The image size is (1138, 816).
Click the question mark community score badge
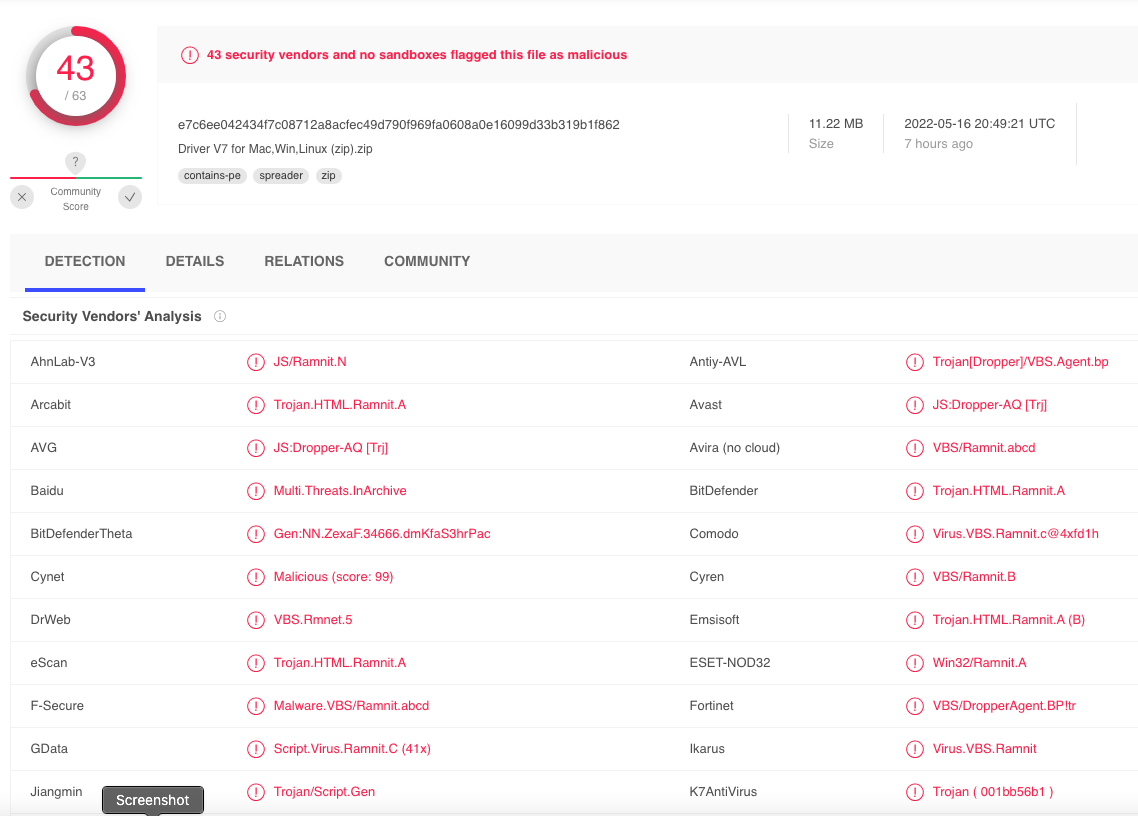pos(75,162)
